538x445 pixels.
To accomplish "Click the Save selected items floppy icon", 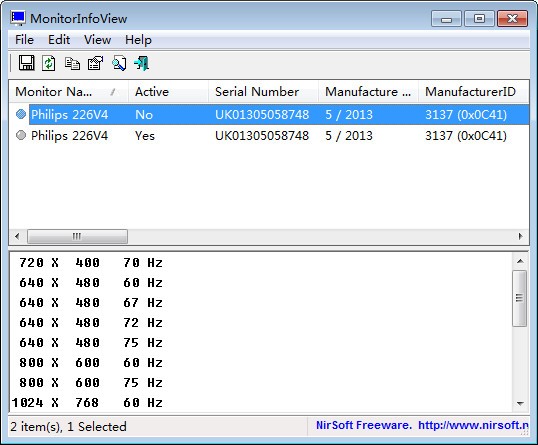I will tap(26, 63).
